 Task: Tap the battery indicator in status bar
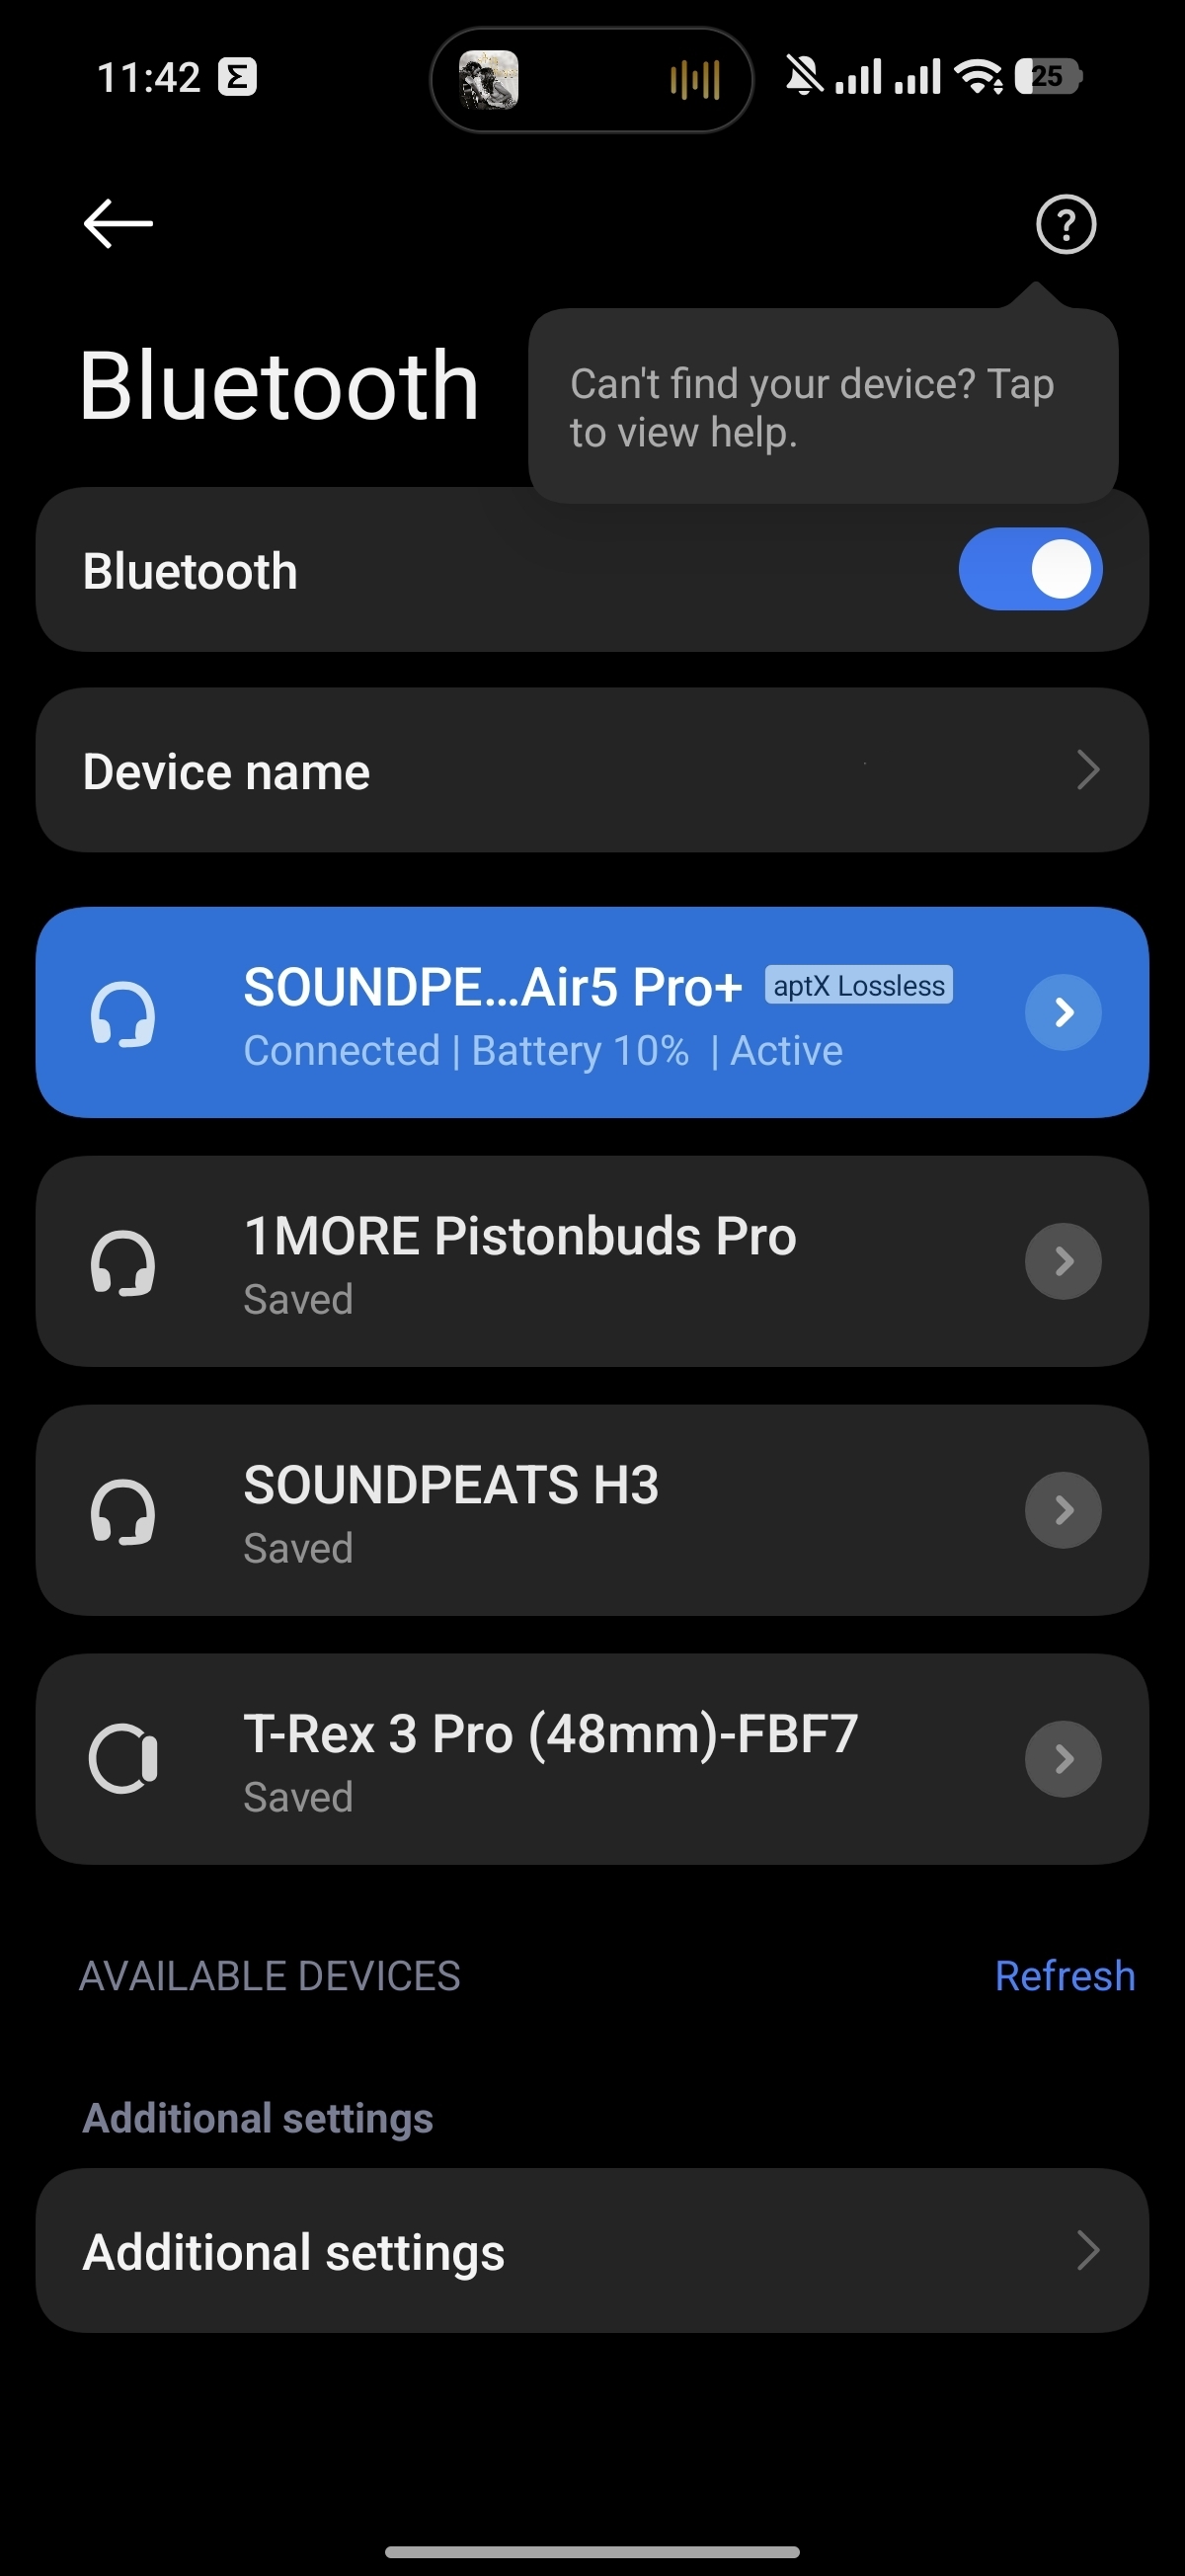tap(1048, 77)
